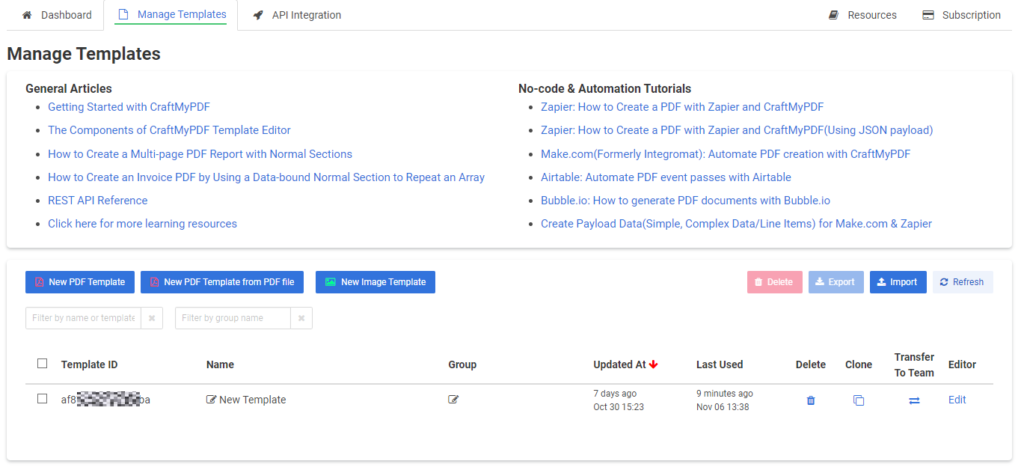The image size is (1024, 470).
Task: Click New PDF Template from PDF file
Action: [x=222, y=282]
